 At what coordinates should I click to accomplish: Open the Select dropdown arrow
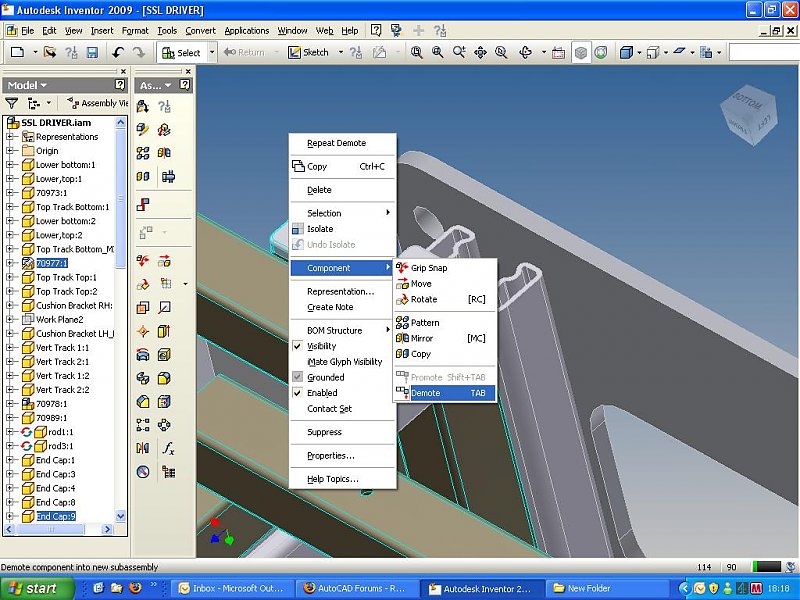[x=212, y=53]
